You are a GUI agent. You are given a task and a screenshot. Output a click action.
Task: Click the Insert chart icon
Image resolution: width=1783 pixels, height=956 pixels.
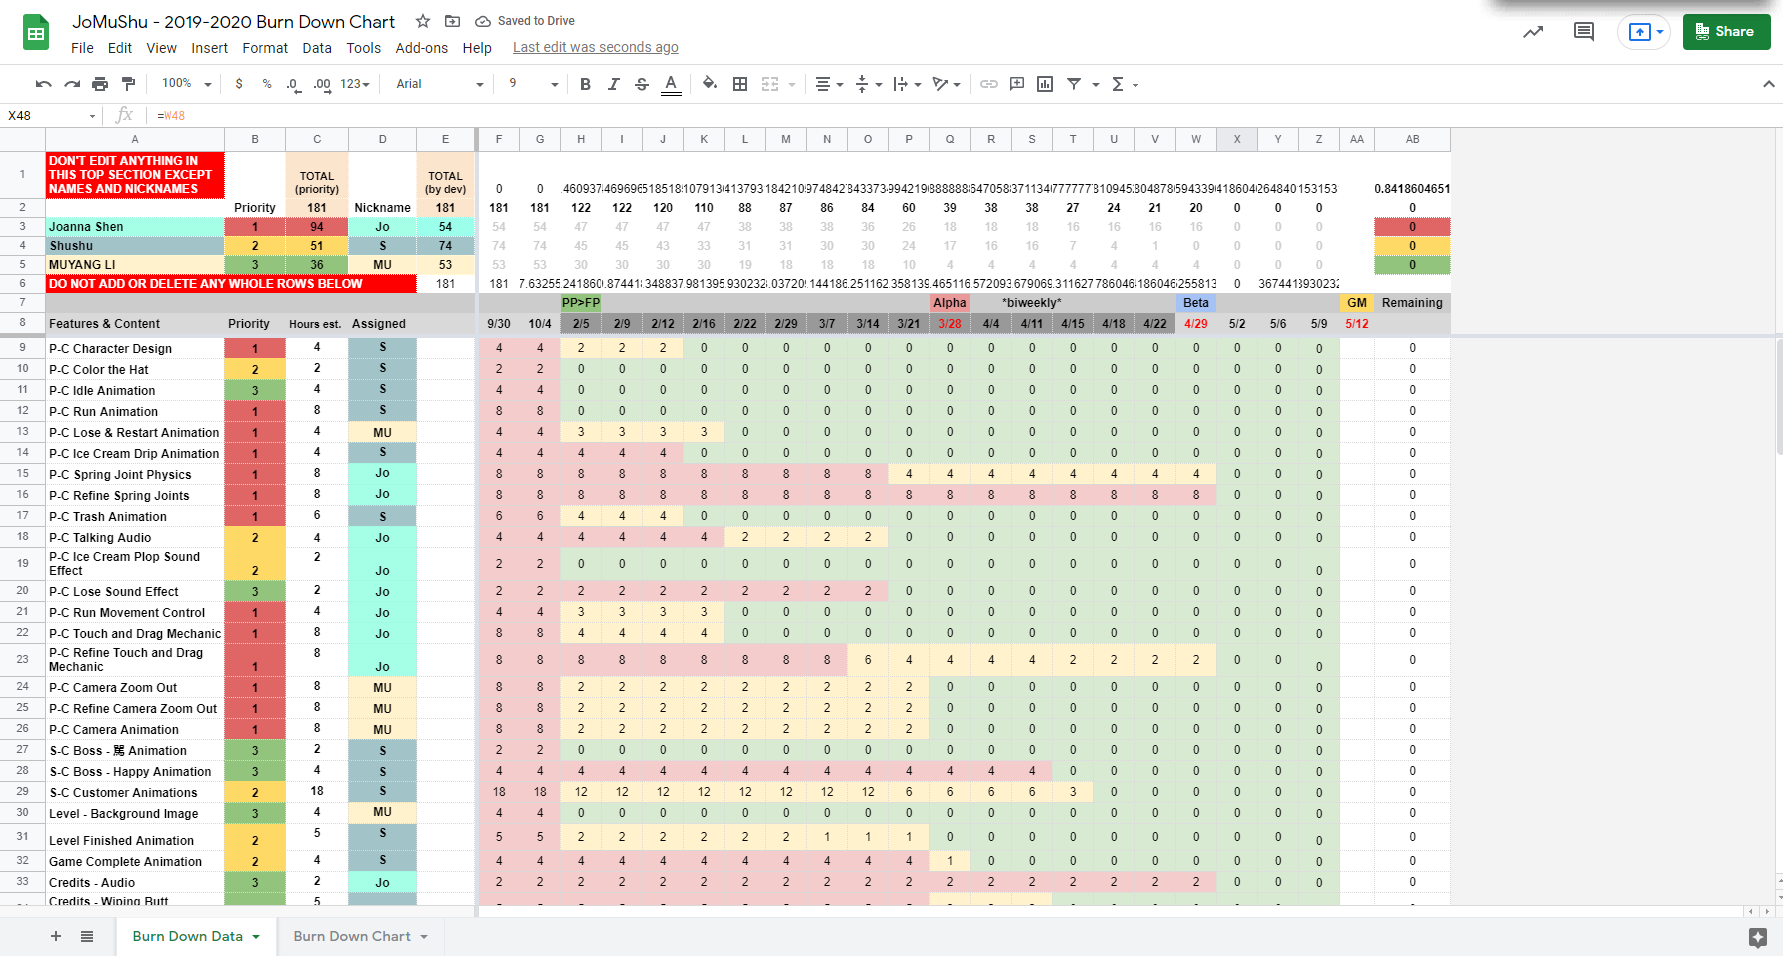(1045, 84)
